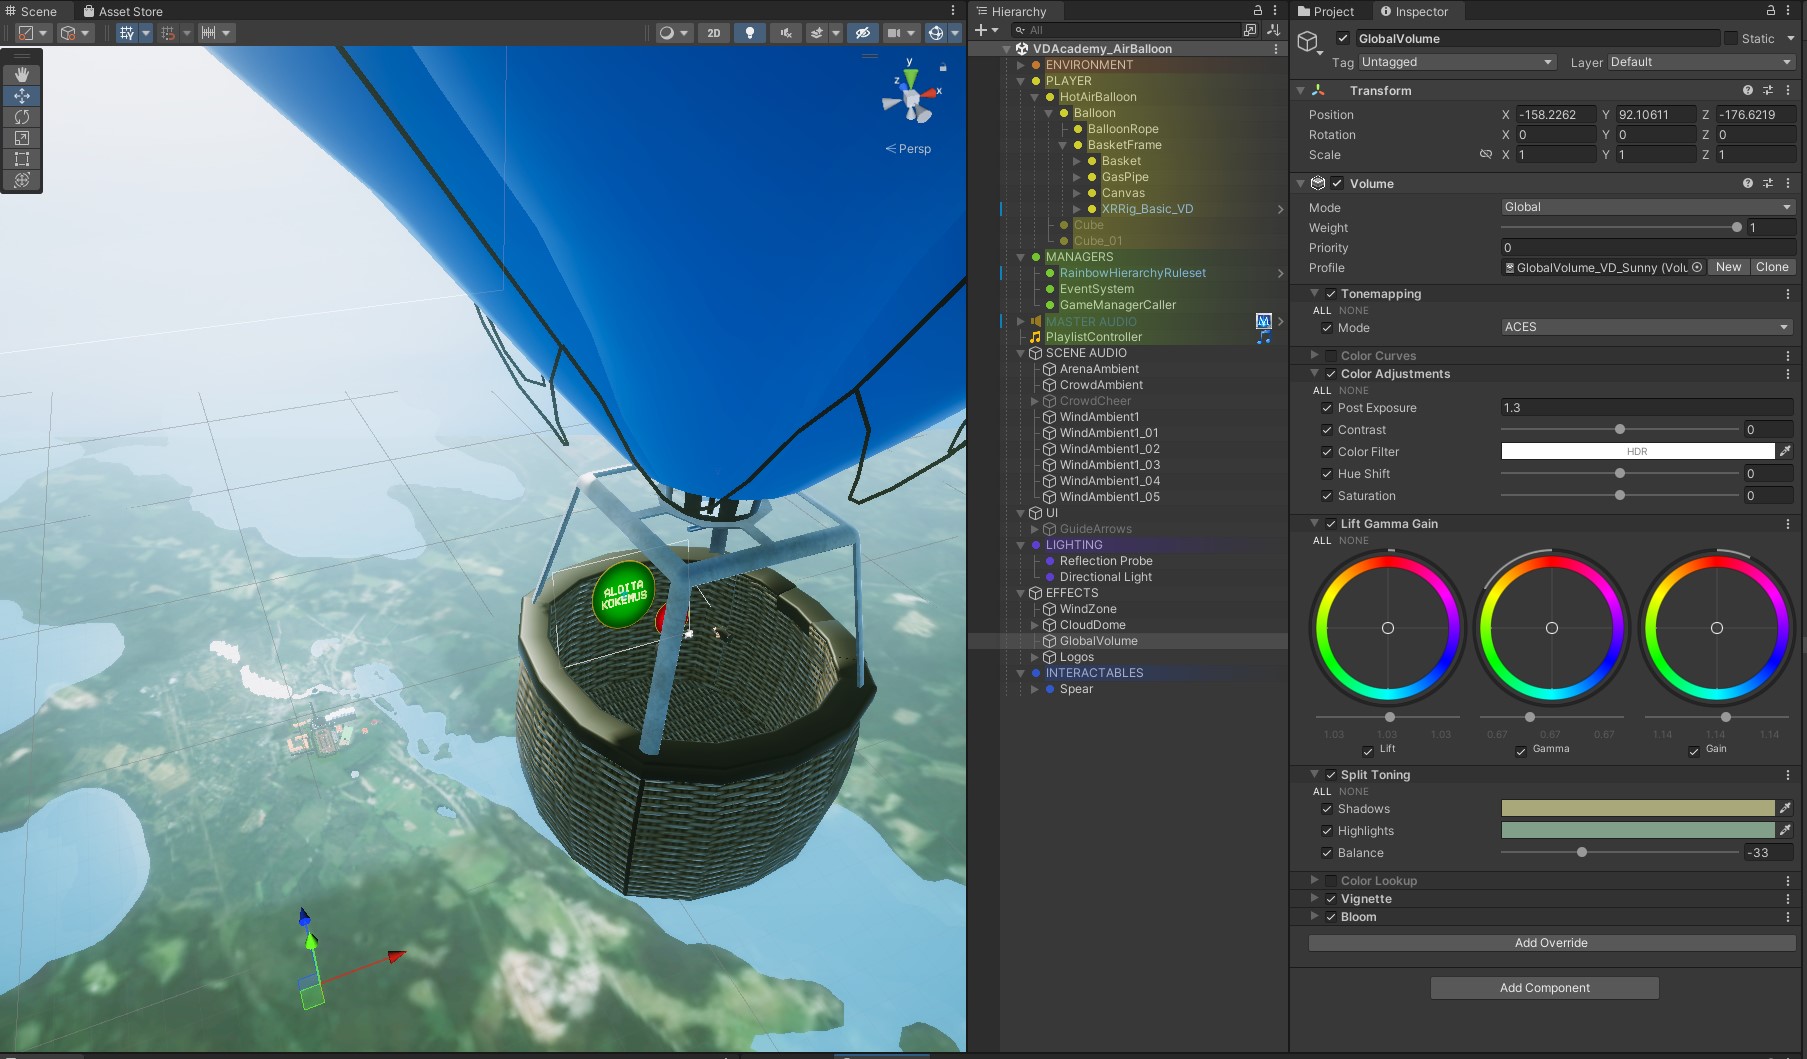Select the Rotate tool in scene toolbar

22,117
